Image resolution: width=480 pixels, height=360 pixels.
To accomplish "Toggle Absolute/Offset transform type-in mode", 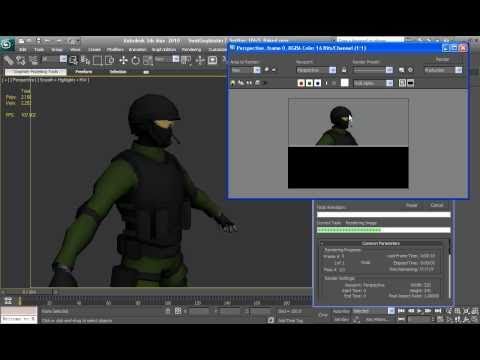I will pos(178,311).
